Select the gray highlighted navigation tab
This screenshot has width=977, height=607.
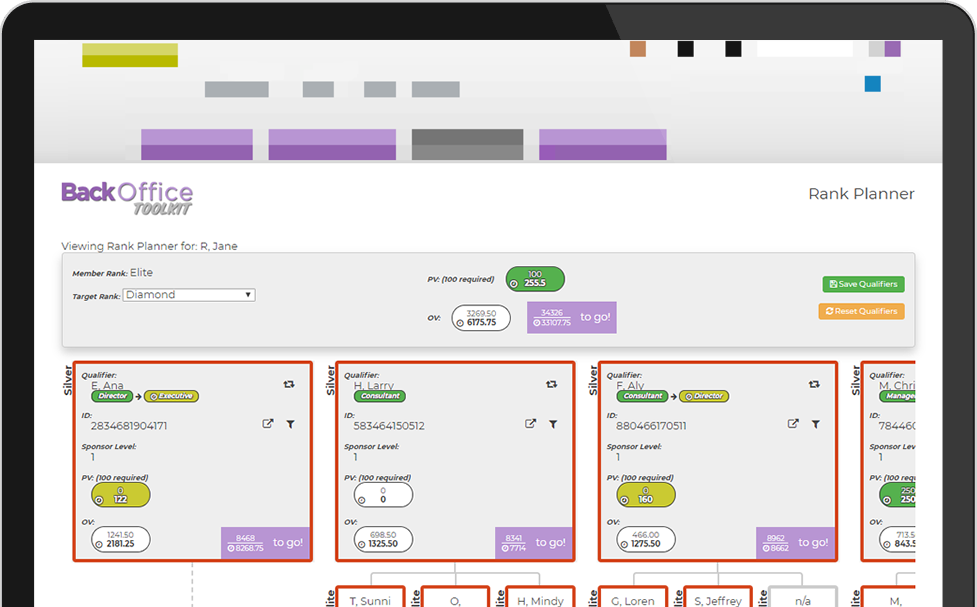tap(467, 145)
